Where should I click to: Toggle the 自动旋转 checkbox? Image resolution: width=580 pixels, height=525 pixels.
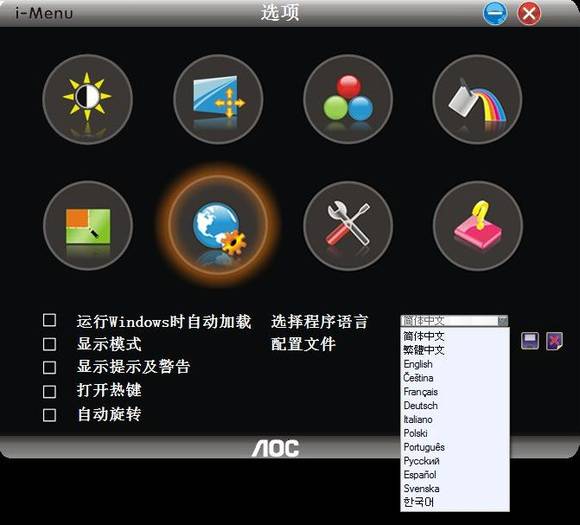(x=50, y=415)
